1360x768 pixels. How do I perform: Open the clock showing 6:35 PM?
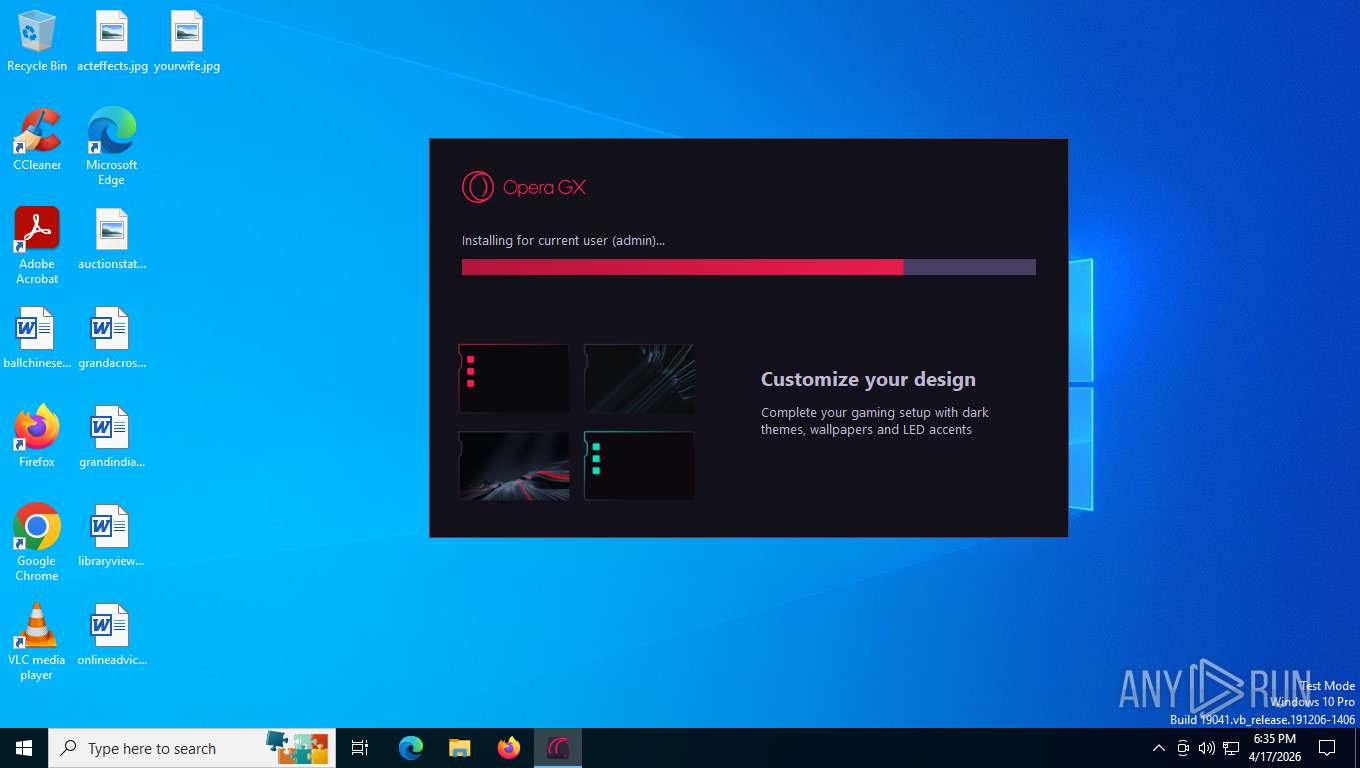(x=1274, y=748)
